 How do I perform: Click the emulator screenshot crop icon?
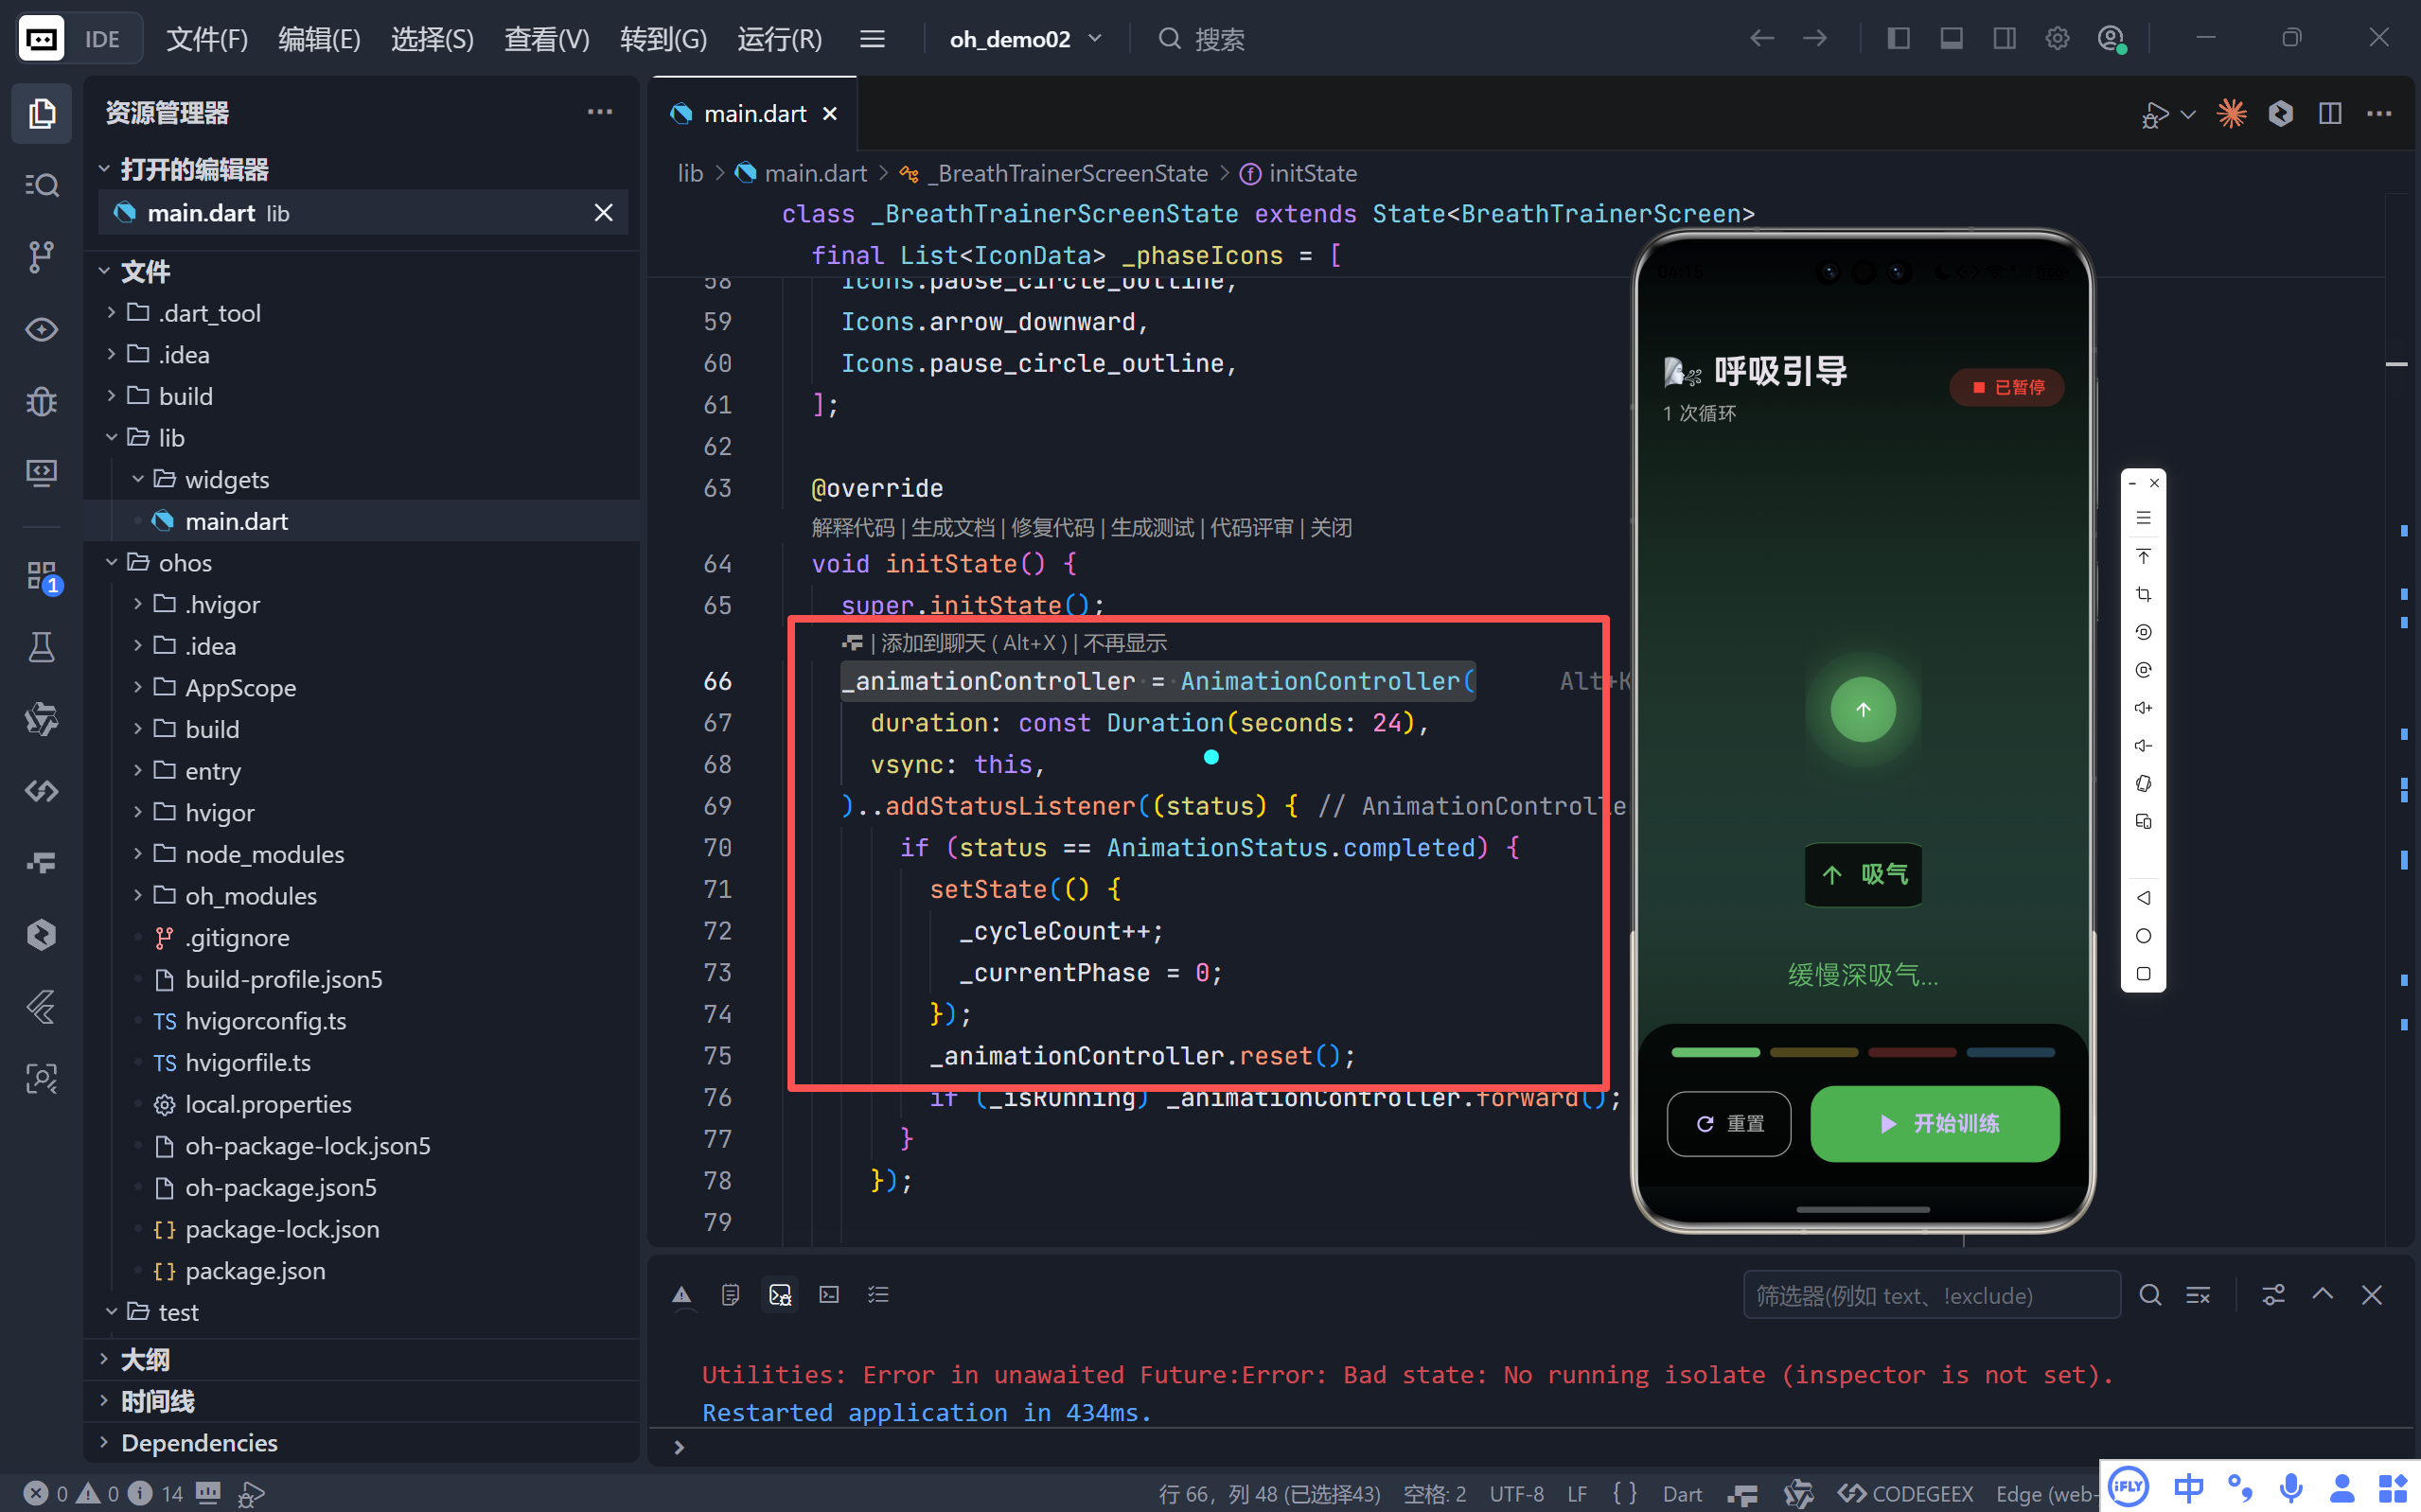pos(2143,594)
